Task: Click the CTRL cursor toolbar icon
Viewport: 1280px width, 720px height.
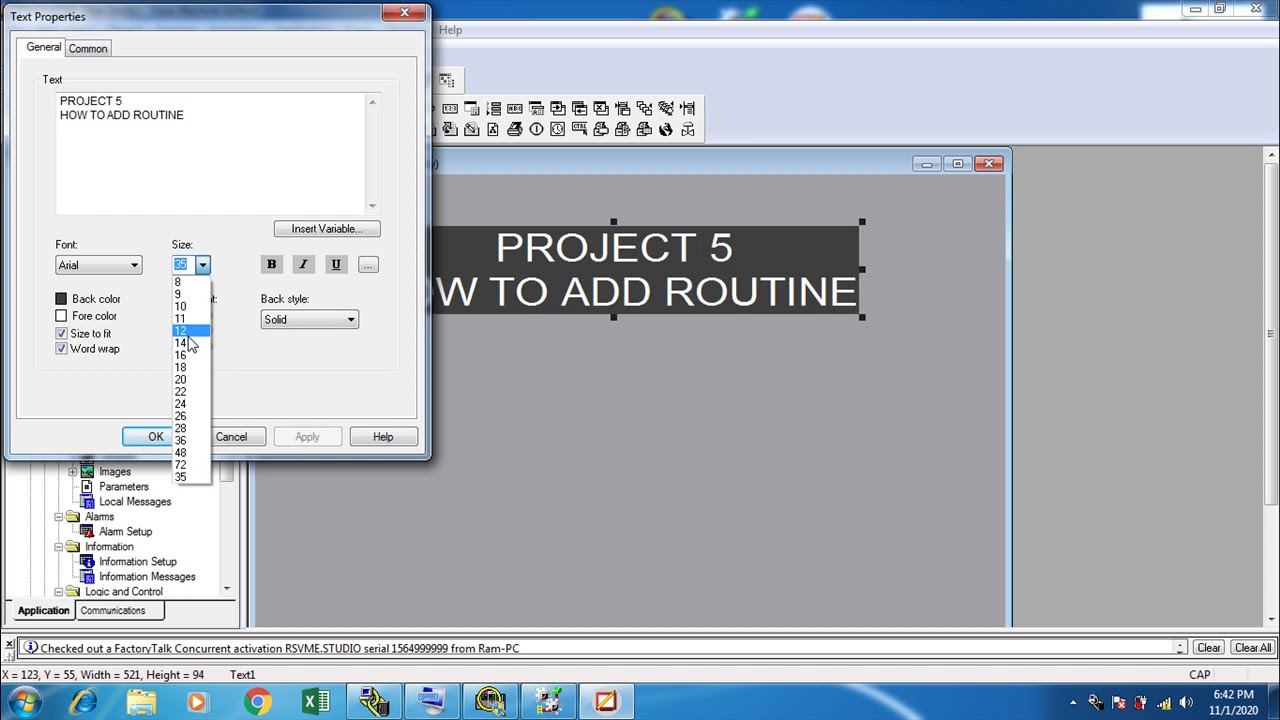Action: [x=580, y=129]
